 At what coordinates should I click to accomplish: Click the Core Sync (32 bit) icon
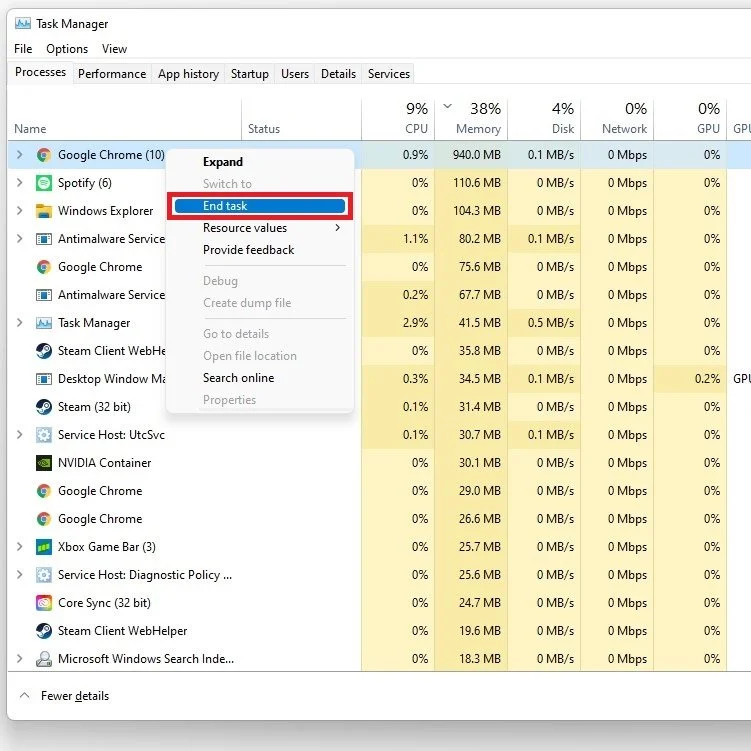click(x=44, y=603)
